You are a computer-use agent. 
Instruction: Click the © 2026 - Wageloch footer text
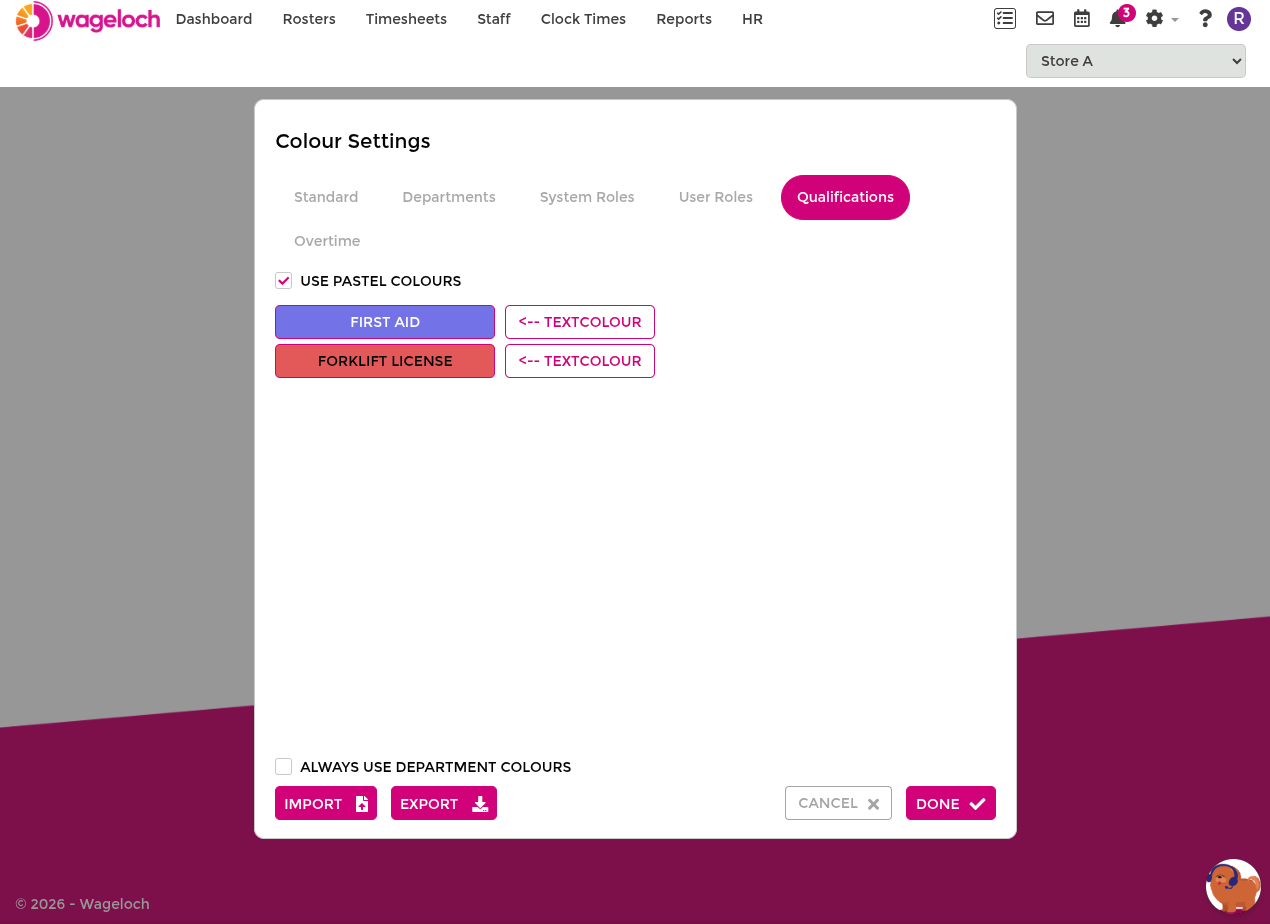pyautogui.click(x=82, y=904)
